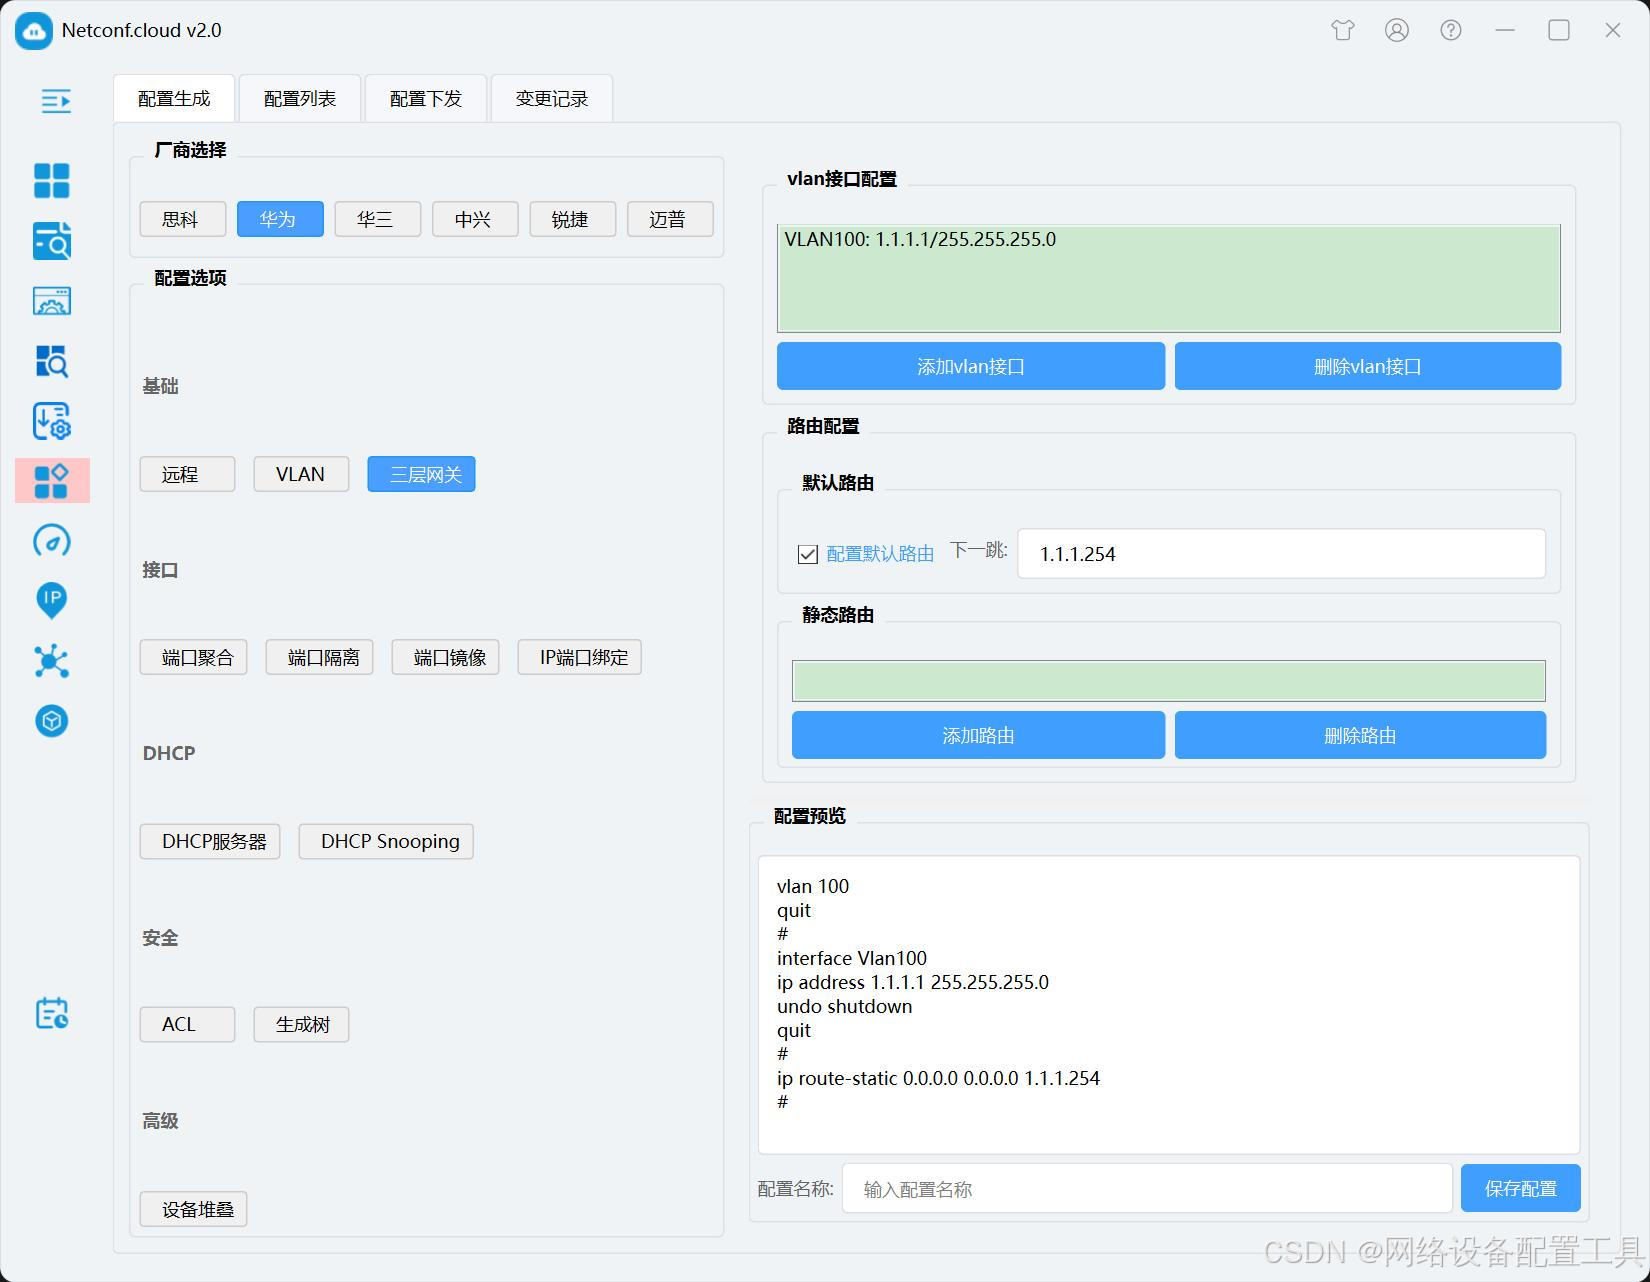Click the DHCP Snooping option button
This screenshot has height=1282, width=1650.
pos(386,841)
